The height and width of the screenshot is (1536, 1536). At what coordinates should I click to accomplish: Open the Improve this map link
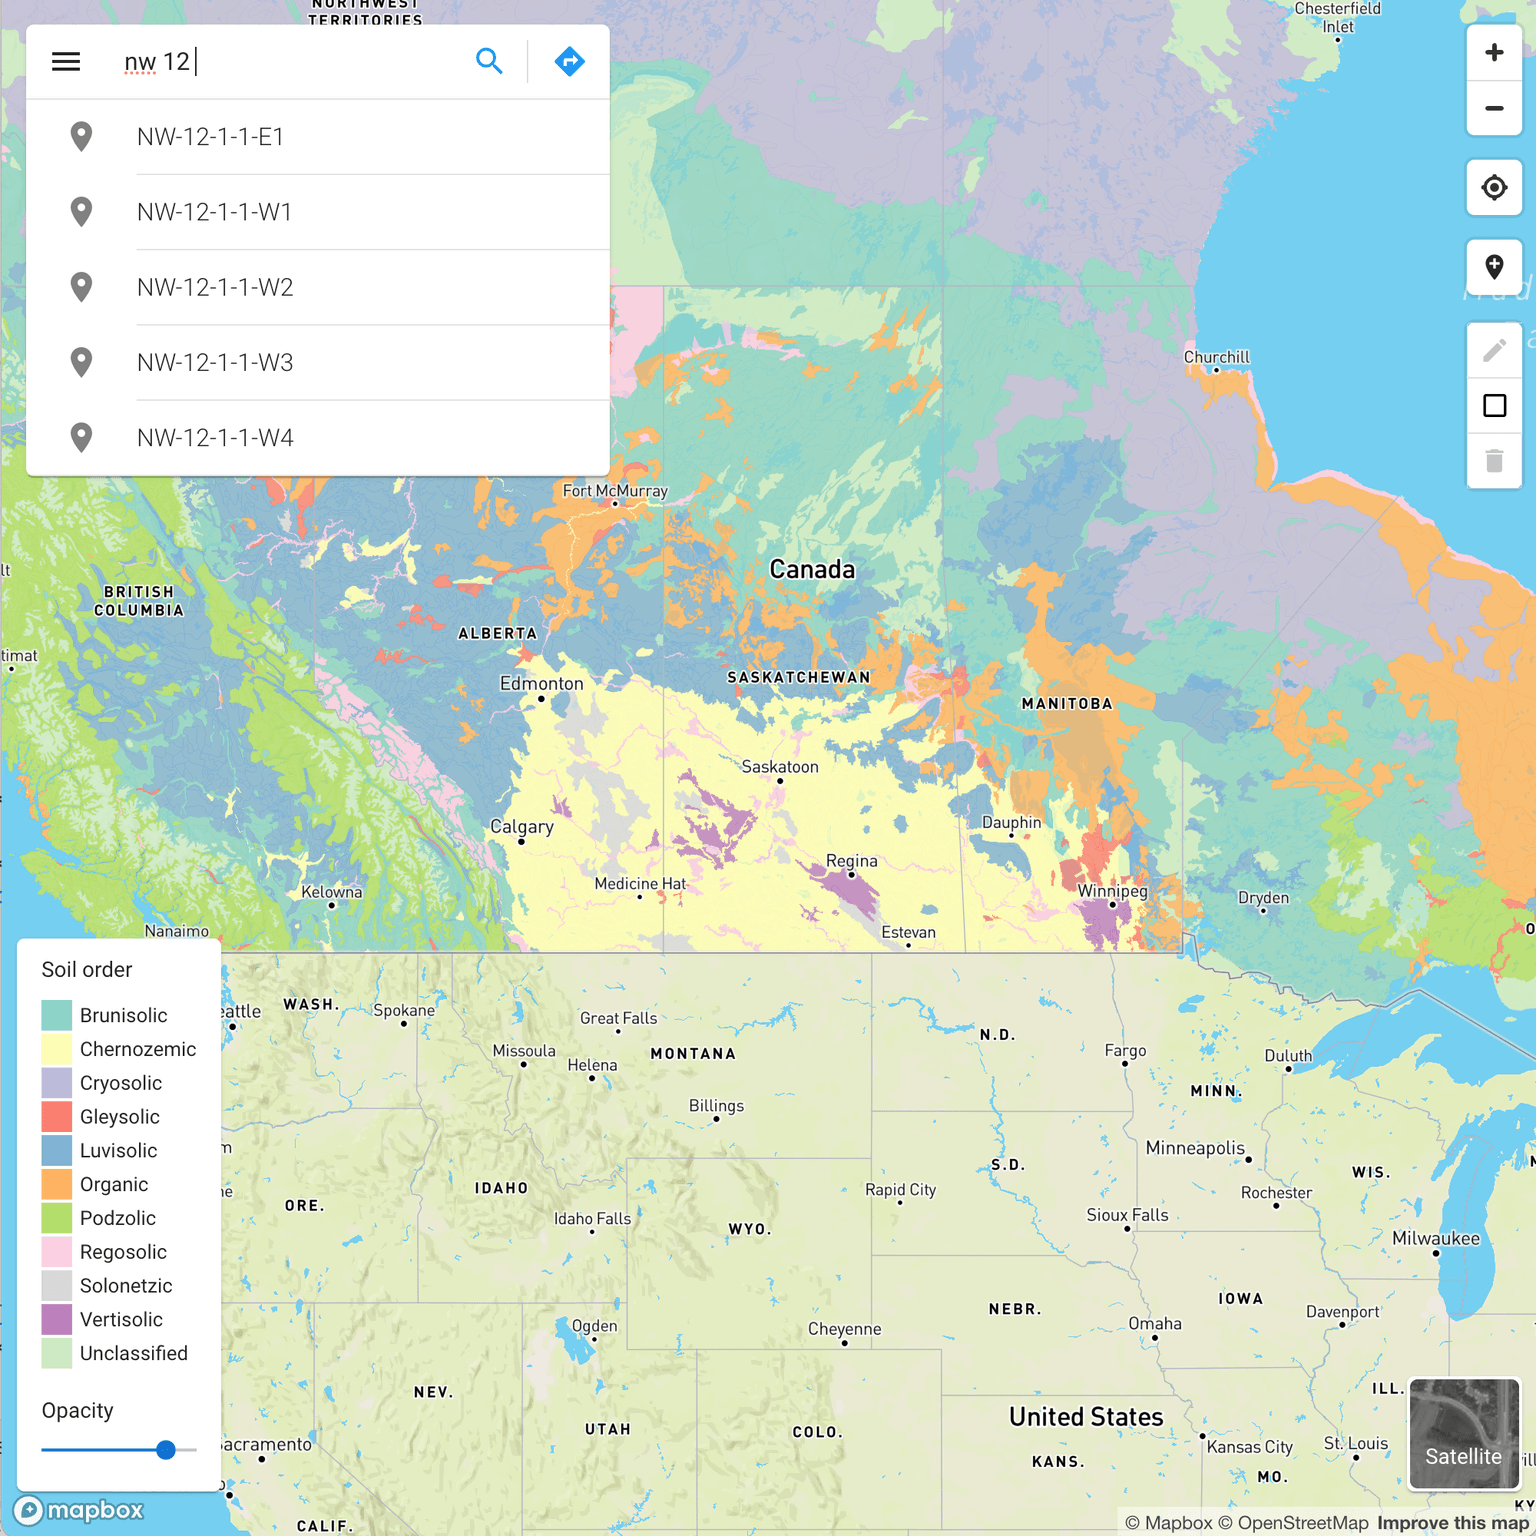click(x=1452, y=1523)
